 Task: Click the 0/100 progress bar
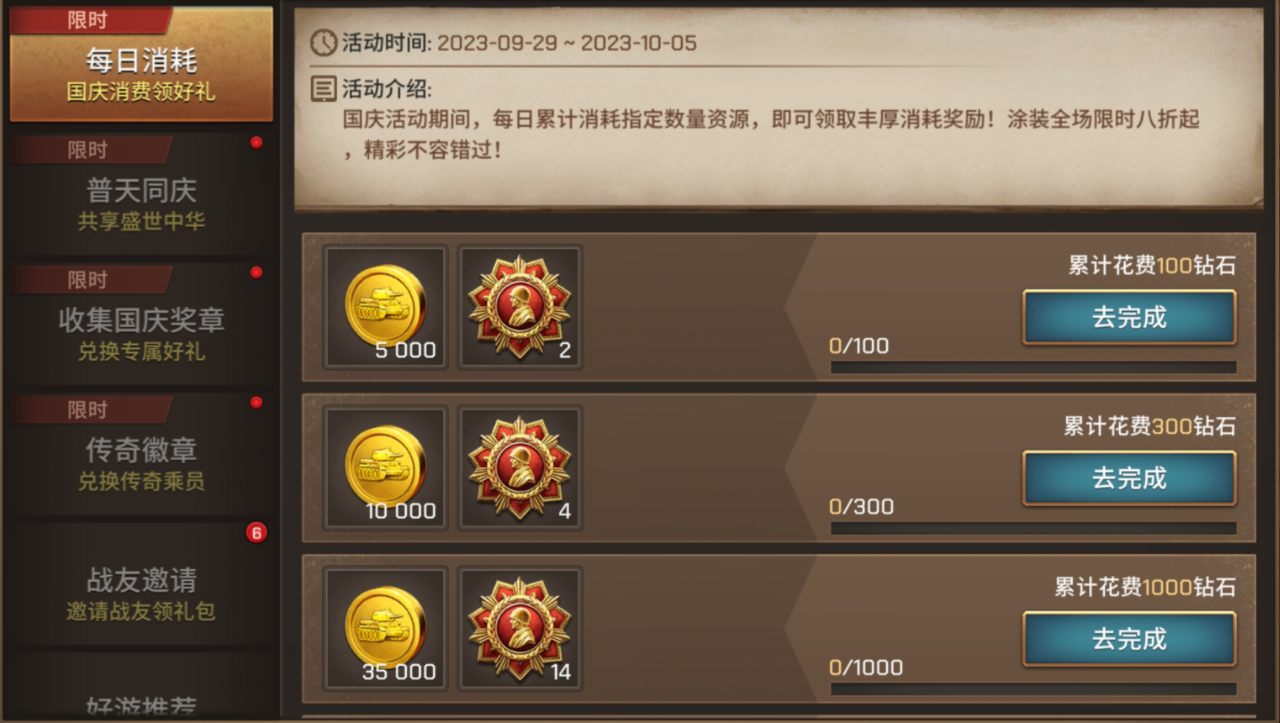(x=1033, y=367)
